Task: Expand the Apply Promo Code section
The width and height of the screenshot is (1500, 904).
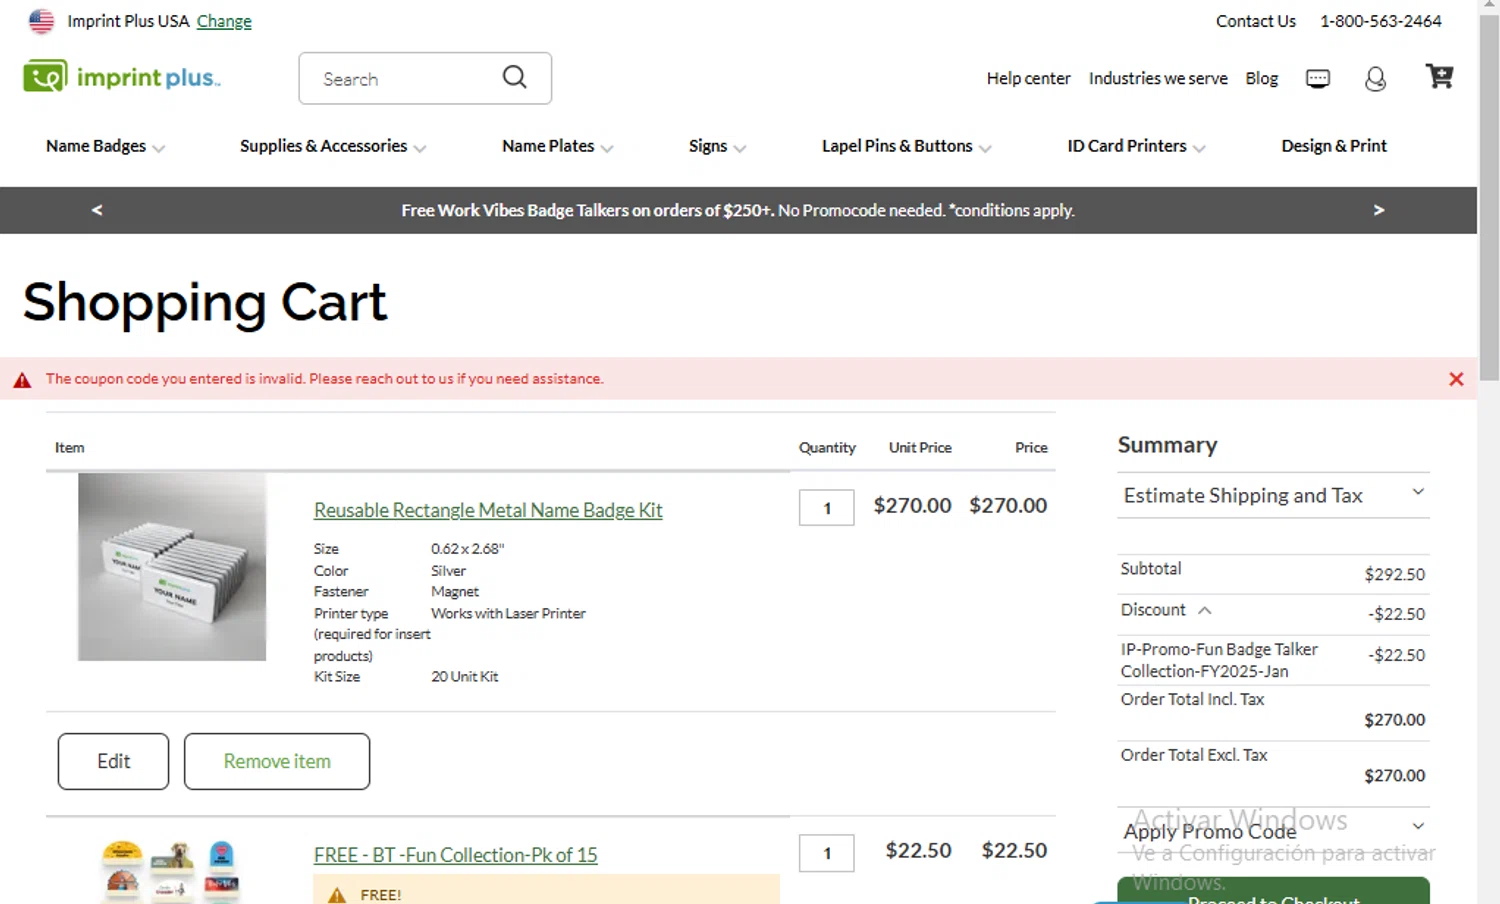Action: (x=1273, y=830)
